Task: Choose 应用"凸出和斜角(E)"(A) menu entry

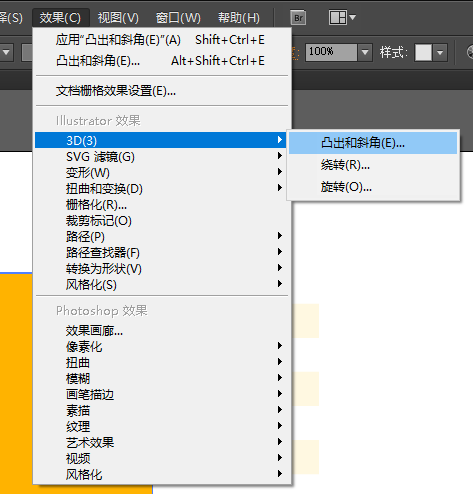Action: pos(162,40)
